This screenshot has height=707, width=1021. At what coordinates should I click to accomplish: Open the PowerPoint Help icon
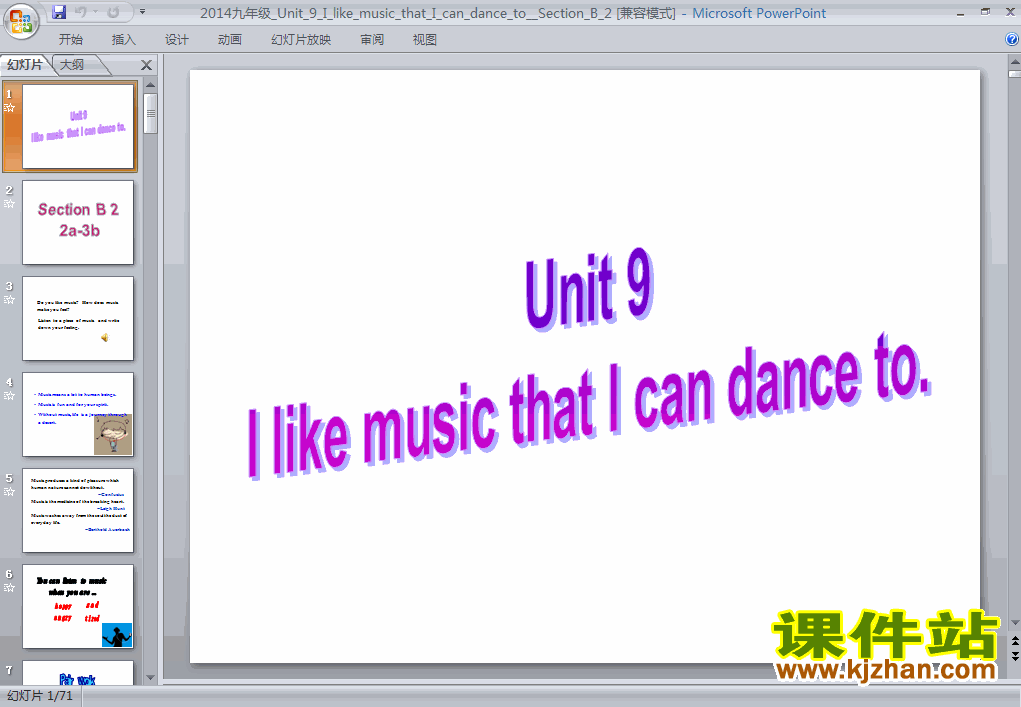click(1012, 39)
